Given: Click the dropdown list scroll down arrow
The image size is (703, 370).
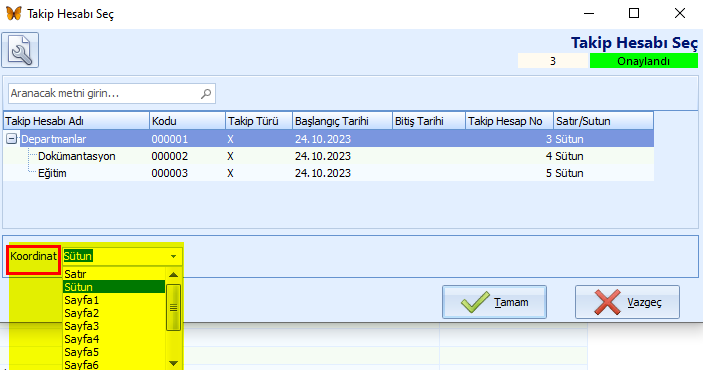Looking at the screenshot, I should click(x=174, y=363).
